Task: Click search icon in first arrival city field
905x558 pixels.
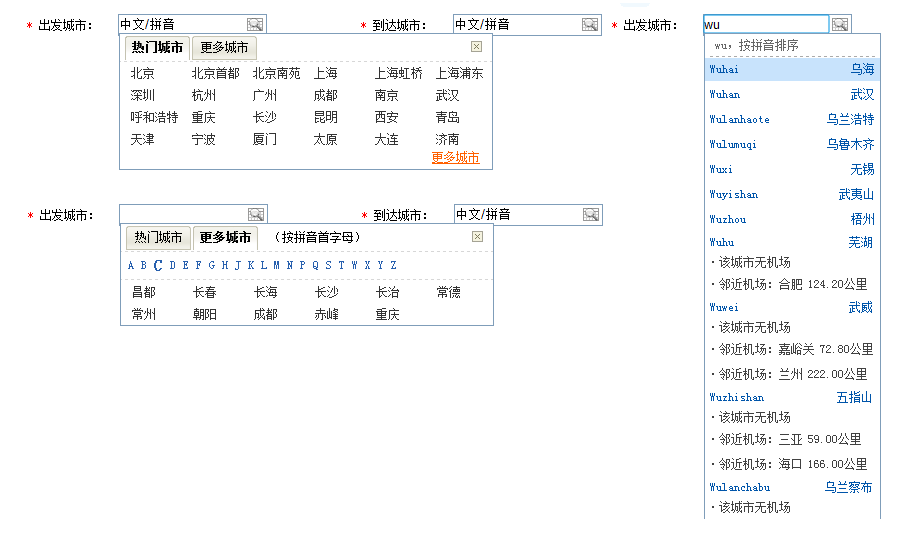Action: pos(590,24)
